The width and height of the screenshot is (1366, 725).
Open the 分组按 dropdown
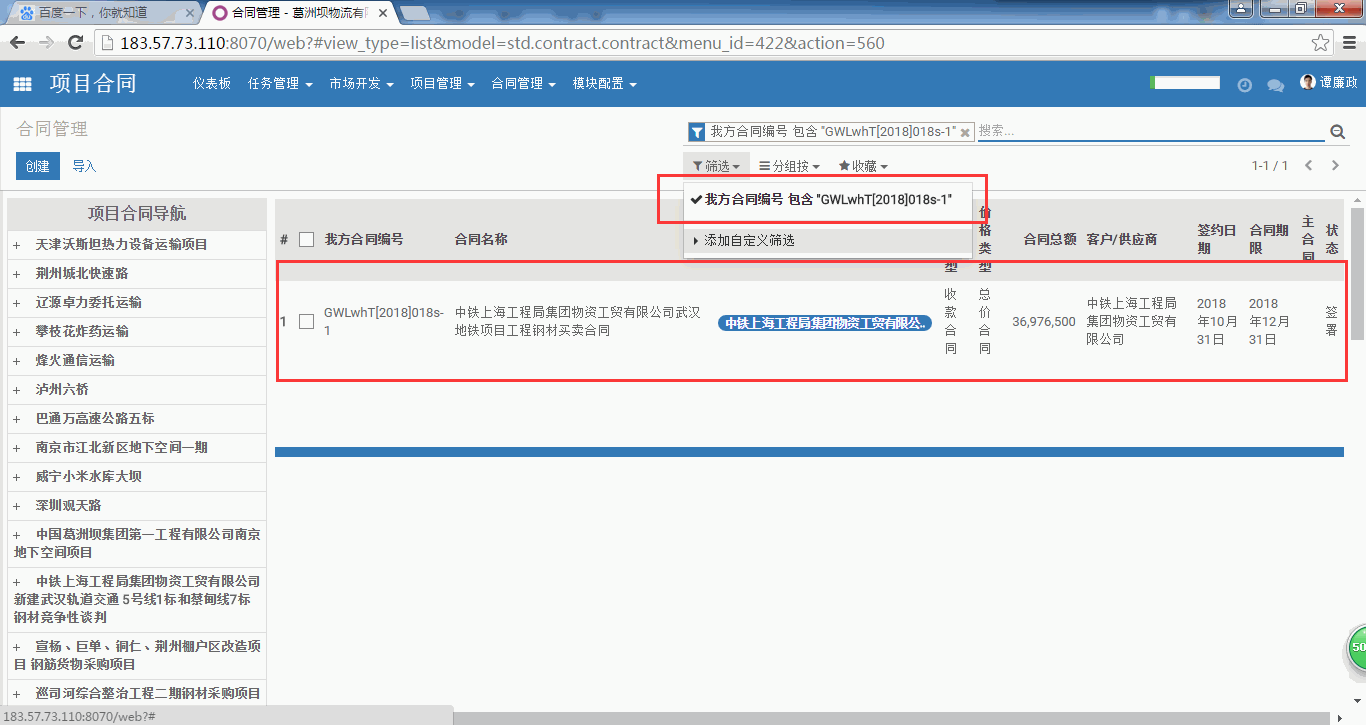tap(789, 166)
